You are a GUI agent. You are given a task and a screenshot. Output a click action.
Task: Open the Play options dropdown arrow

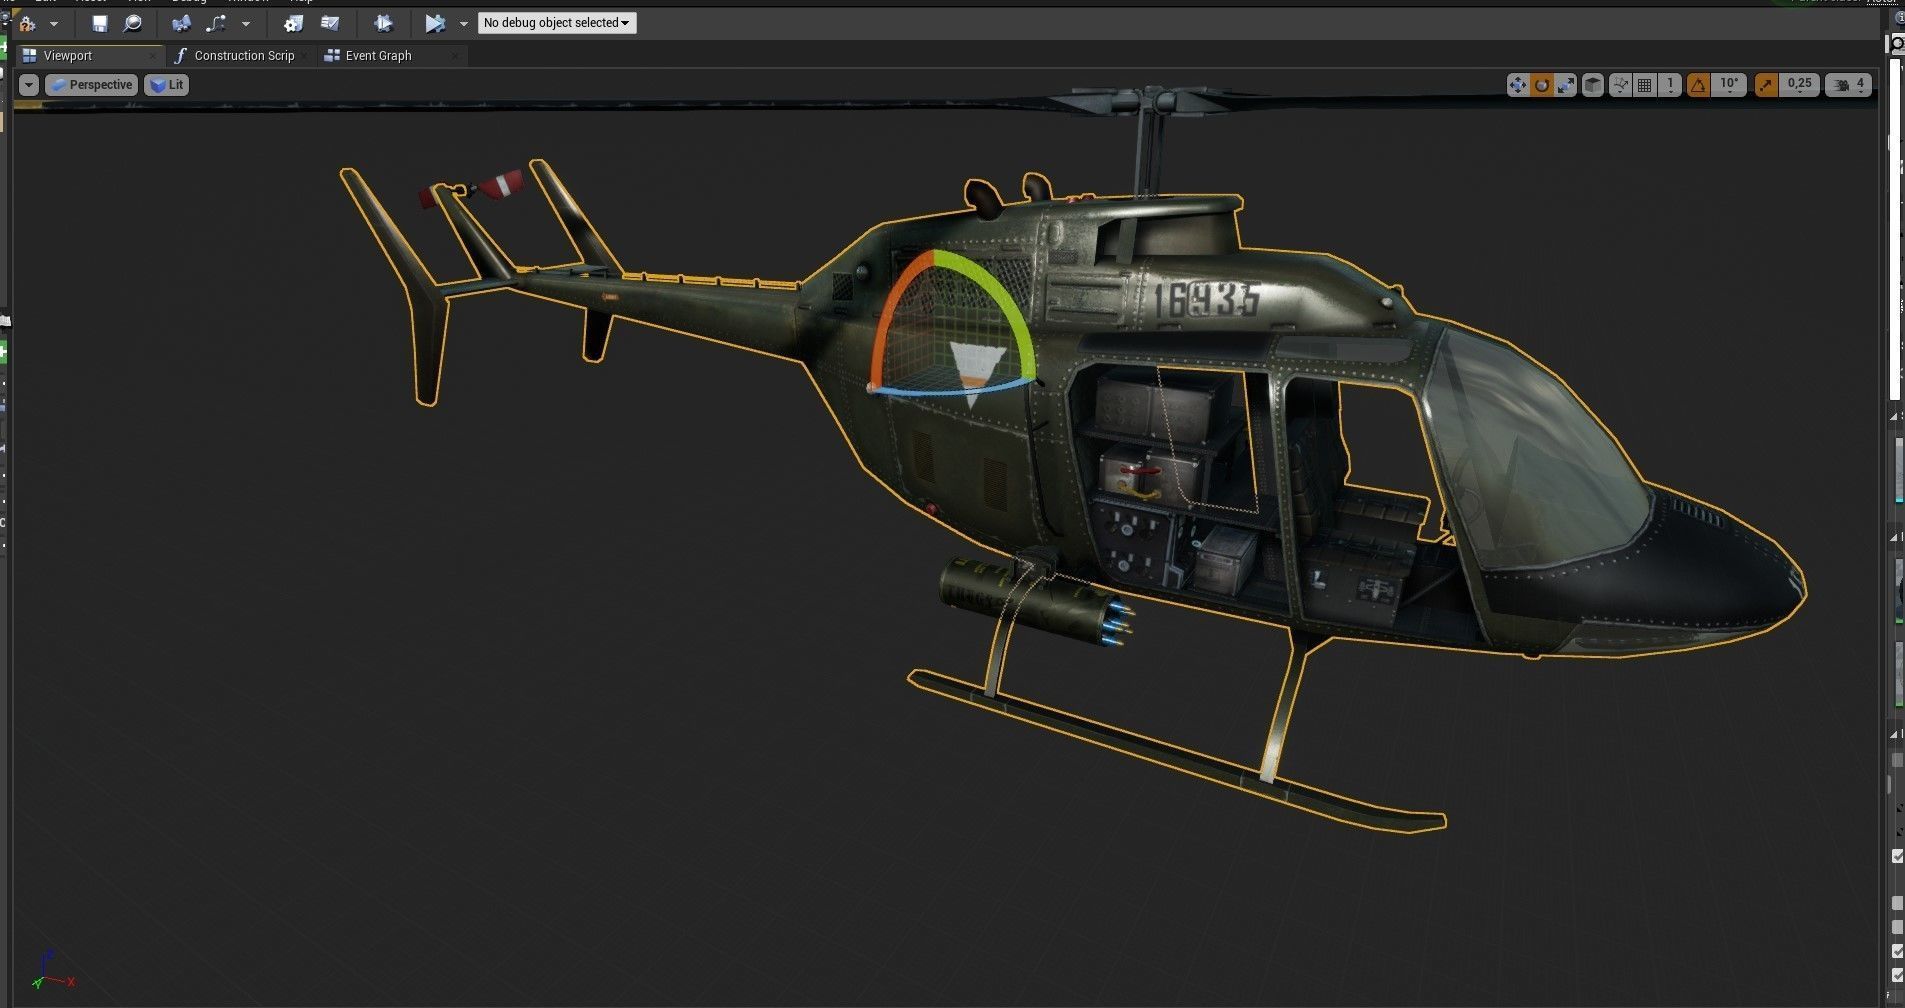(x=463, y=23)
